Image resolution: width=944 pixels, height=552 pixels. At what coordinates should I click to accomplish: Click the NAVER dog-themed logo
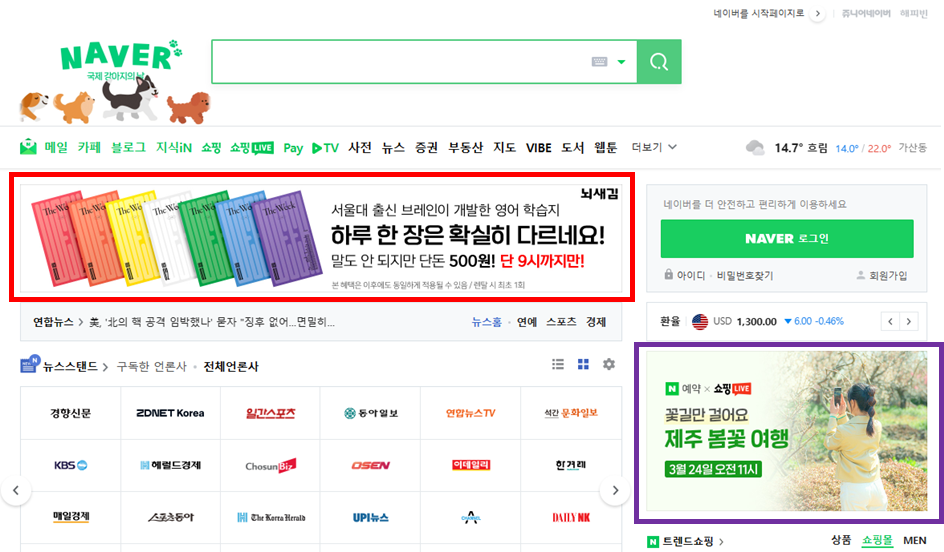[x=114, y=81]
